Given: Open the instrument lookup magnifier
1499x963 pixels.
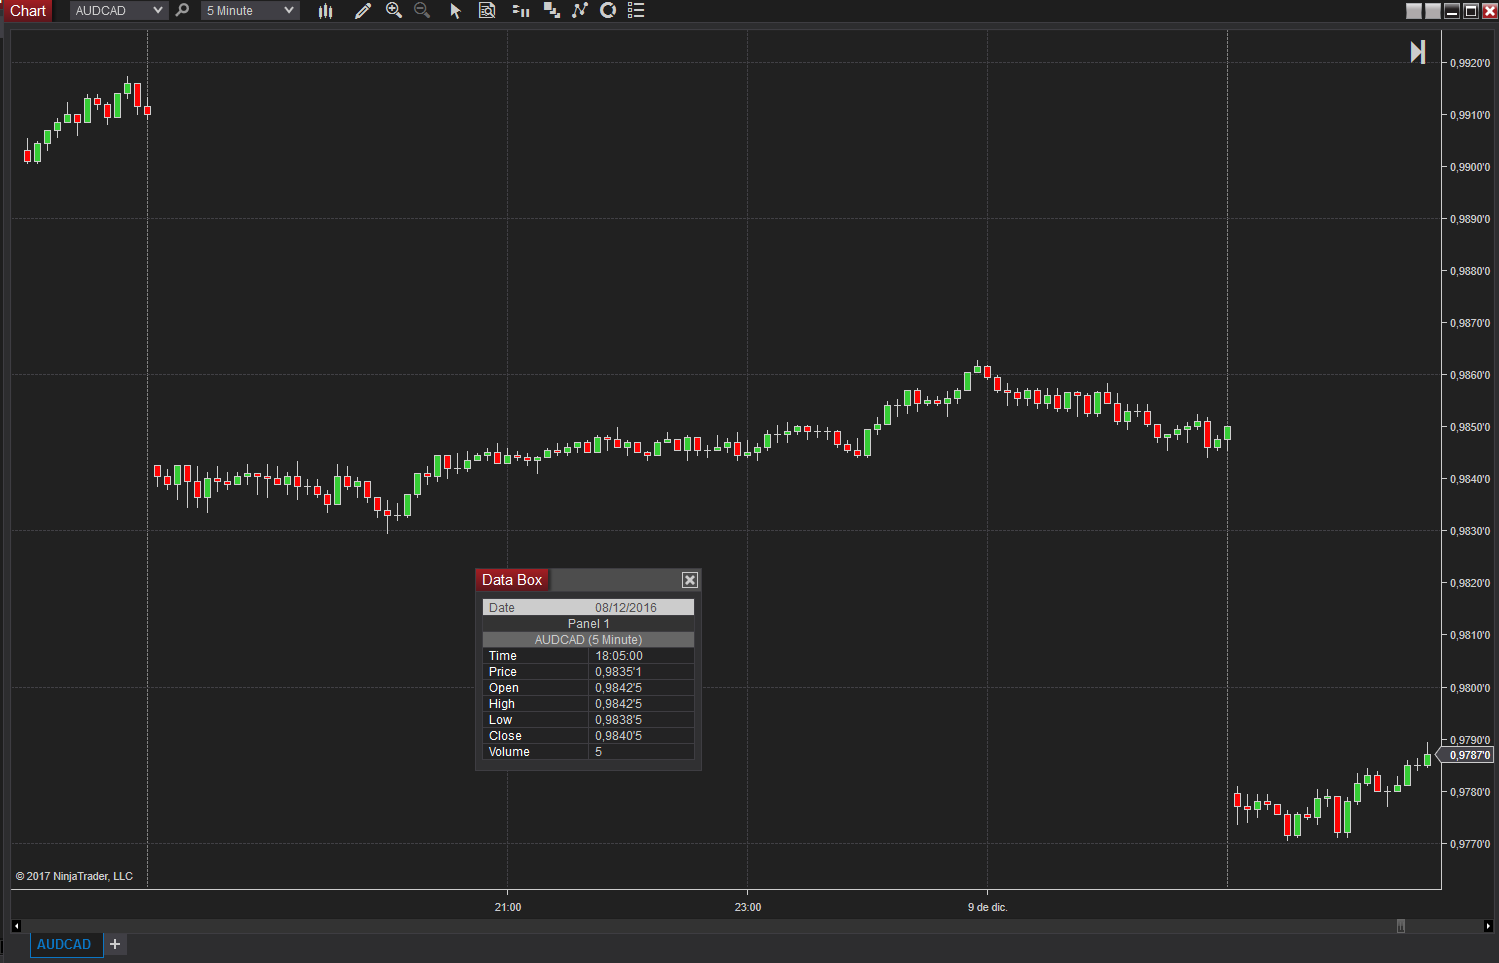Looking at the screenshot, I should point(182,10).
